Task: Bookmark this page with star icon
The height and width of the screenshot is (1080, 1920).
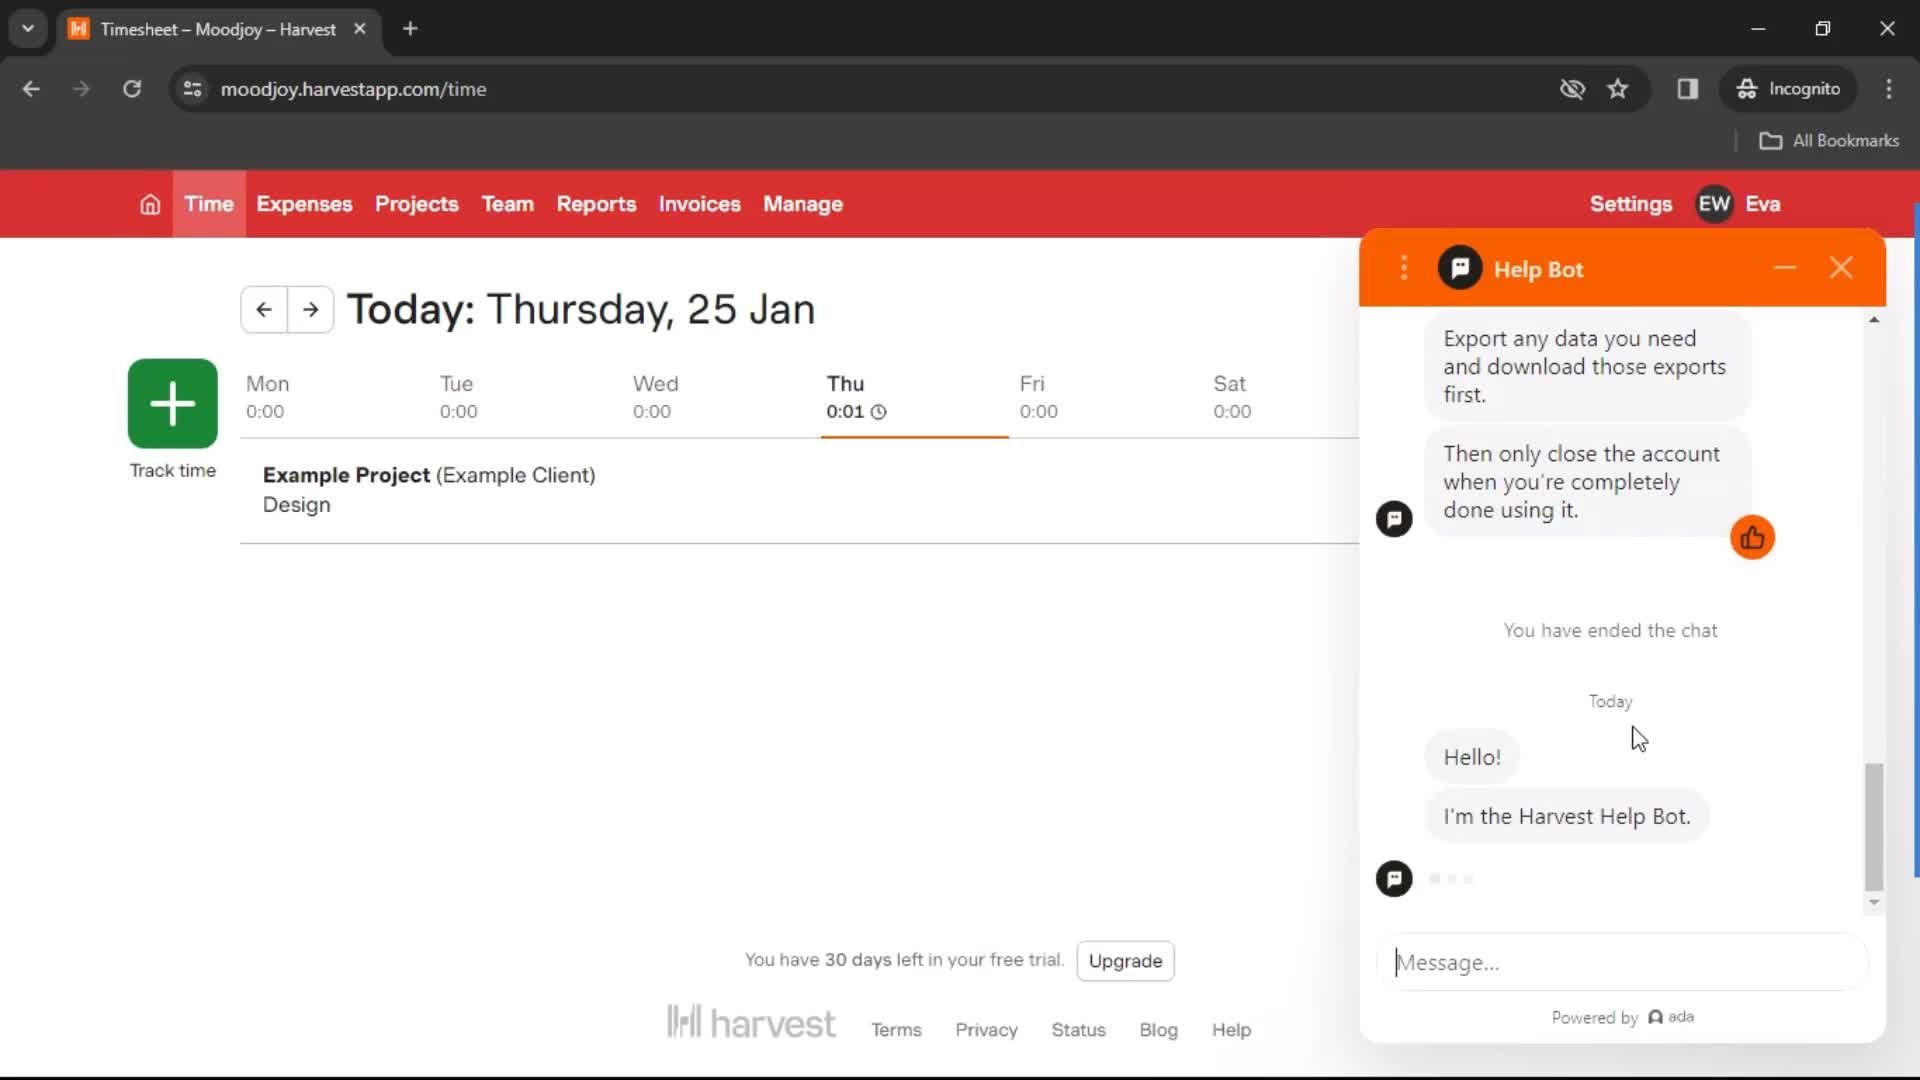Action: tap(1618, 89)
